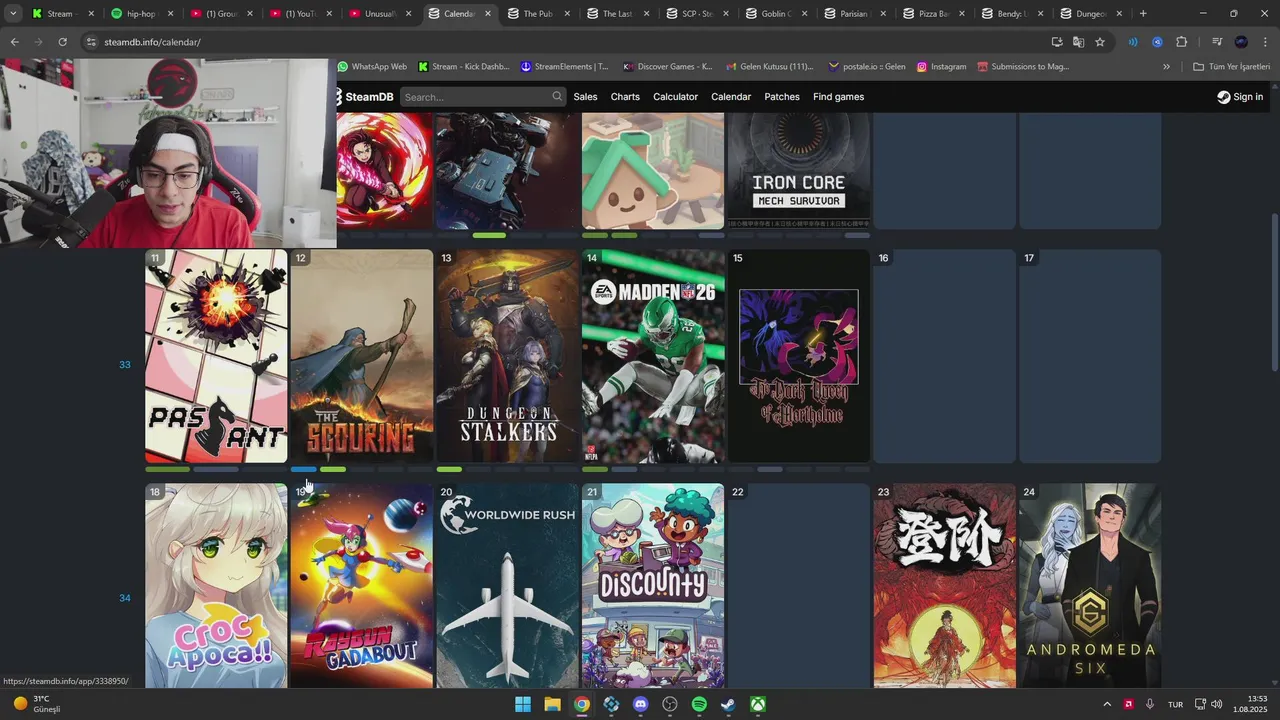Open the Charts menu item
The height and width of the screenshot is (720, 1280).
(x=625, y=97)
